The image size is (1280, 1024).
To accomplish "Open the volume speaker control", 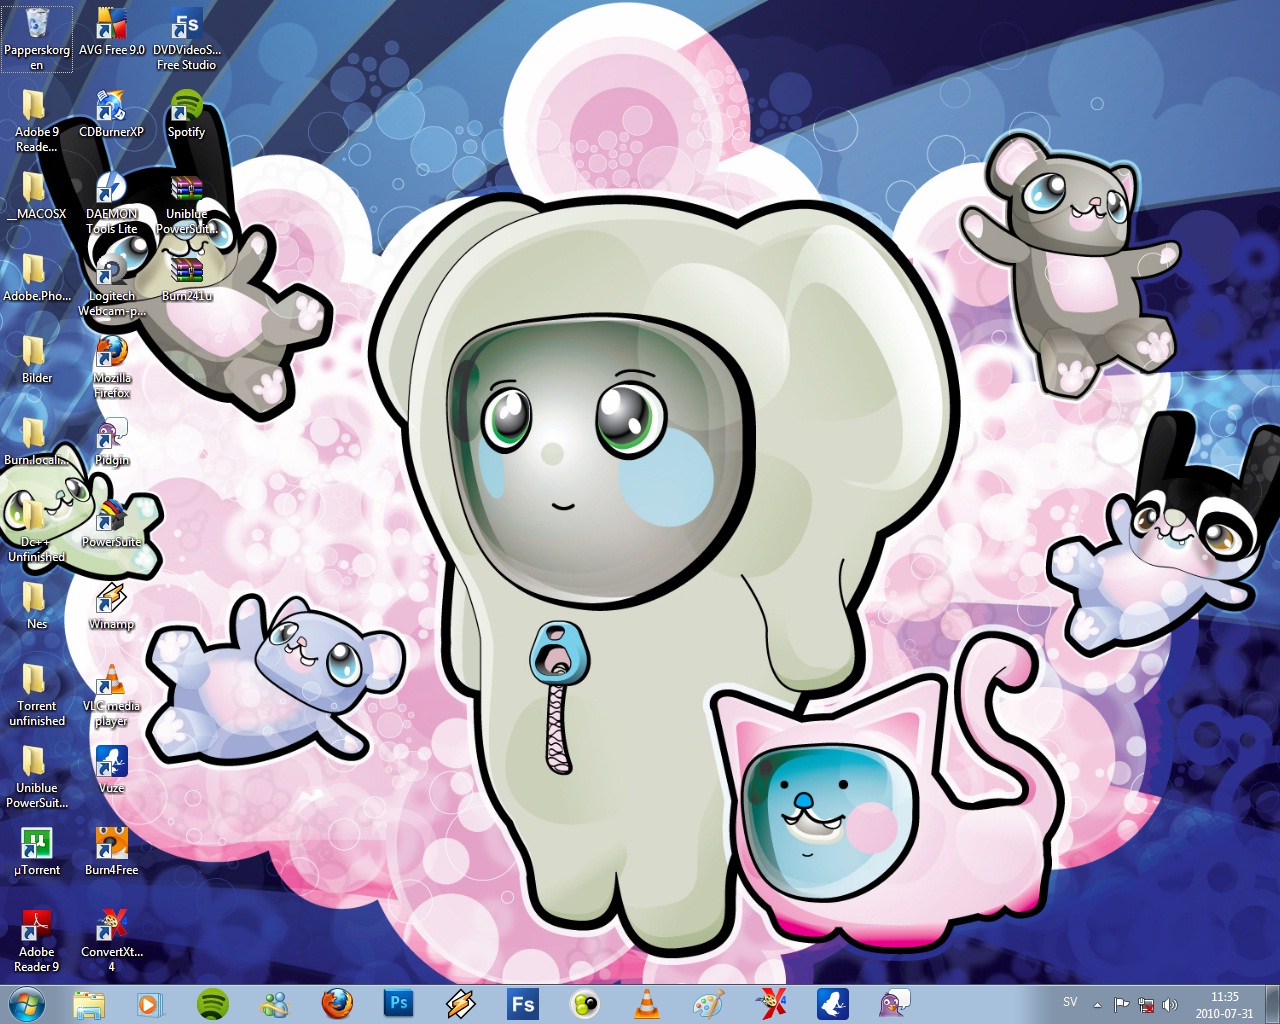I will pyautogui.click(x=1170, y=1004).
